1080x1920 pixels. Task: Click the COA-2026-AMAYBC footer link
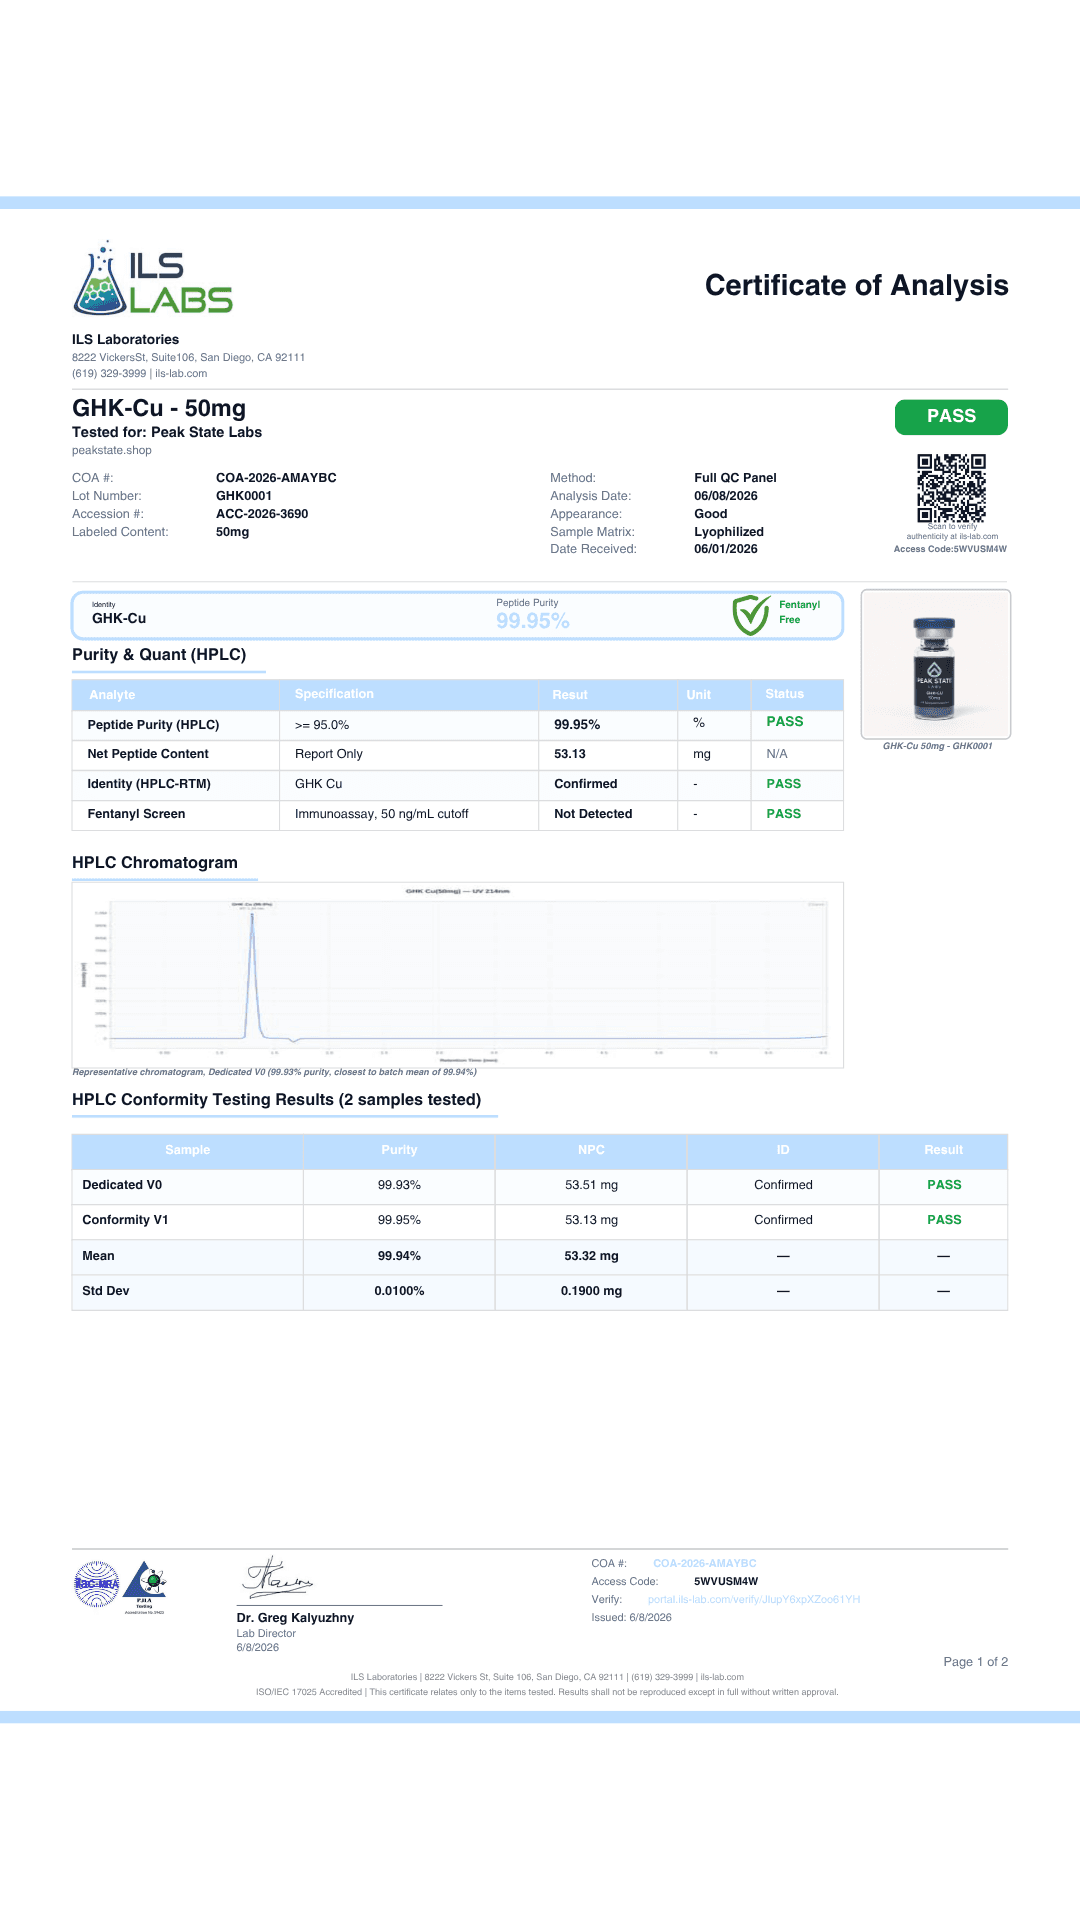click(x=705, y=1563)
